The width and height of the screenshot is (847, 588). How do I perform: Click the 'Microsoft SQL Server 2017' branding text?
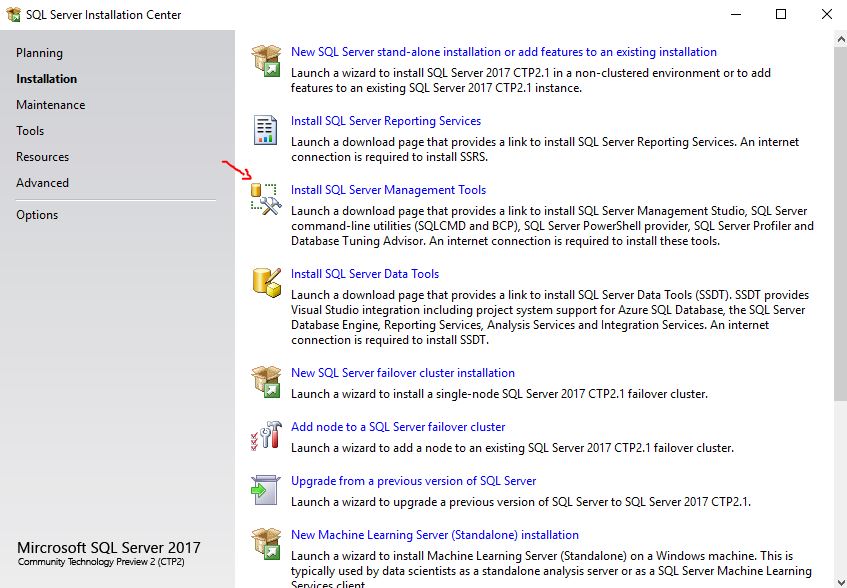pyautogui.click(x=109, y=548)
